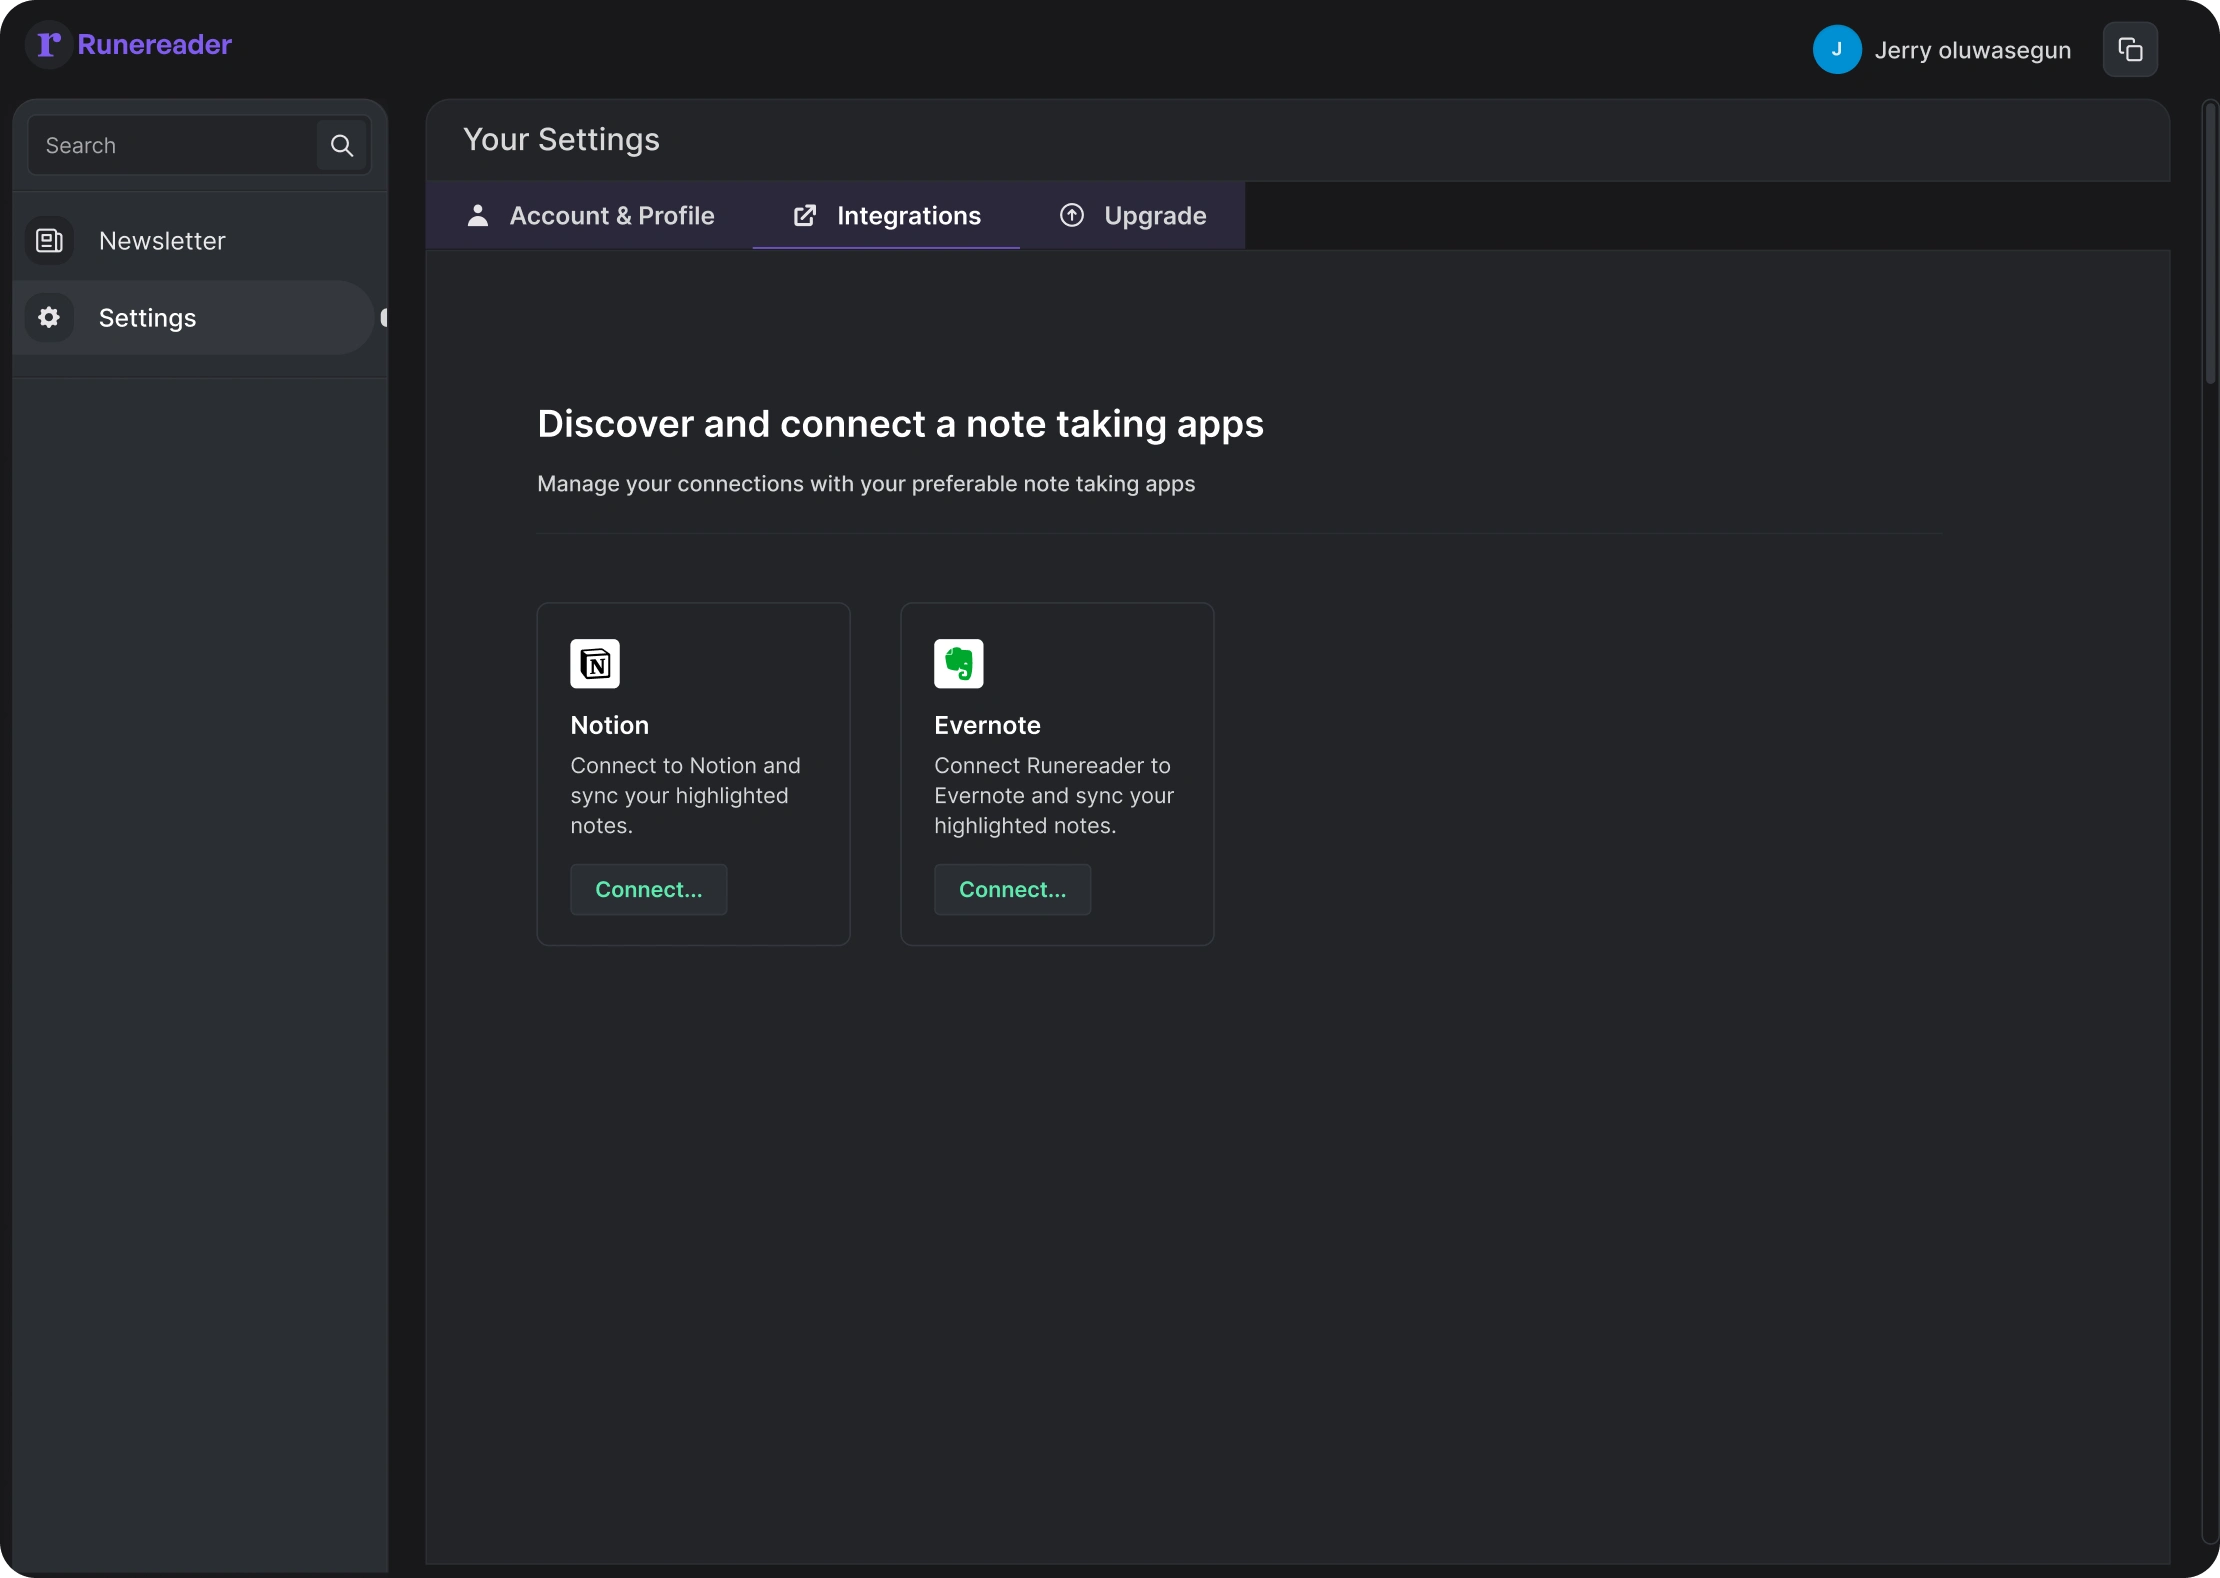The width and height of the screenshot is (2220, 1578).
Task: Click the Notion logo icon
Action: point(595,664)
